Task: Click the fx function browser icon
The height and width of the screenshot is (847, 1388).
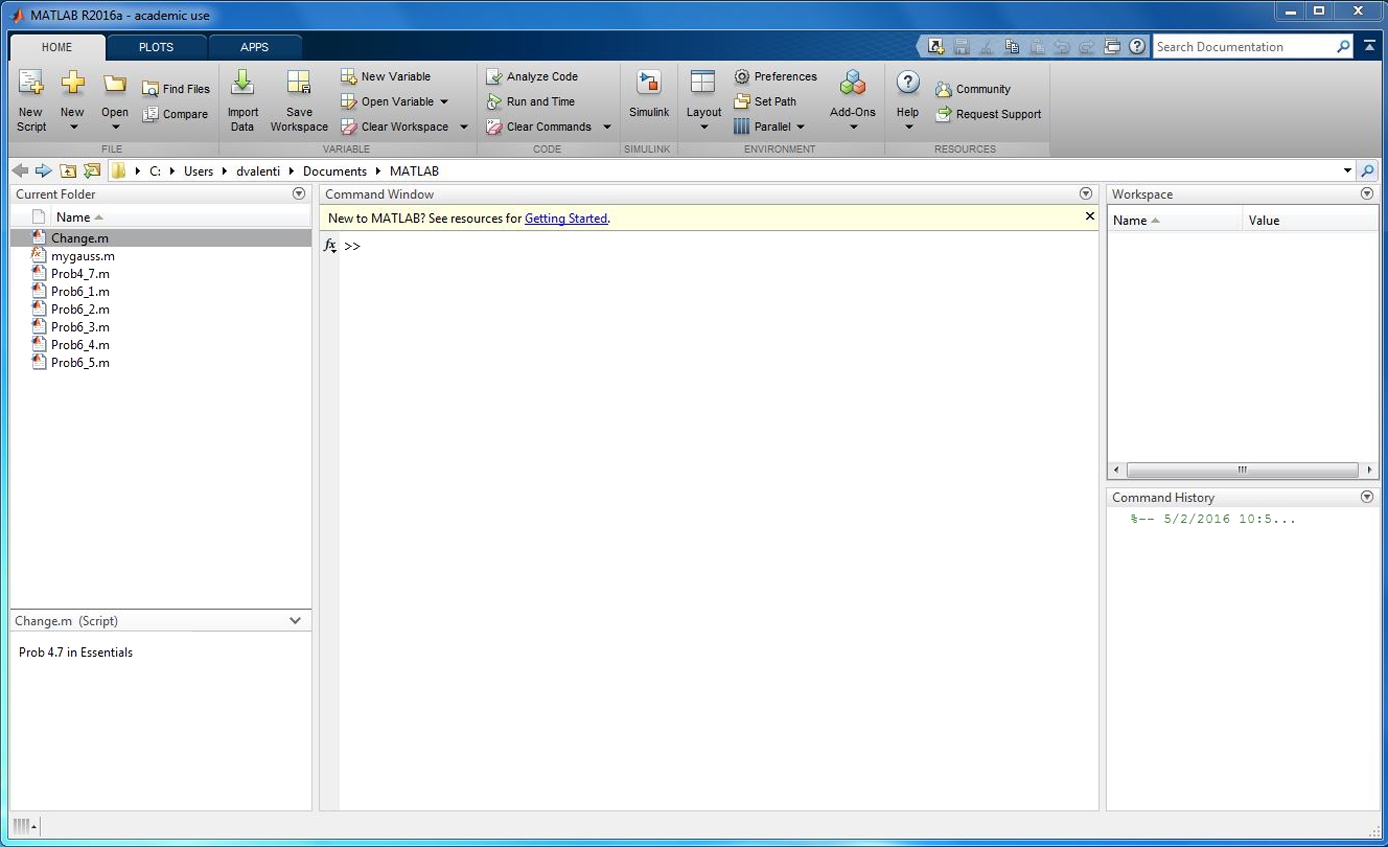Action: (330, 246)
